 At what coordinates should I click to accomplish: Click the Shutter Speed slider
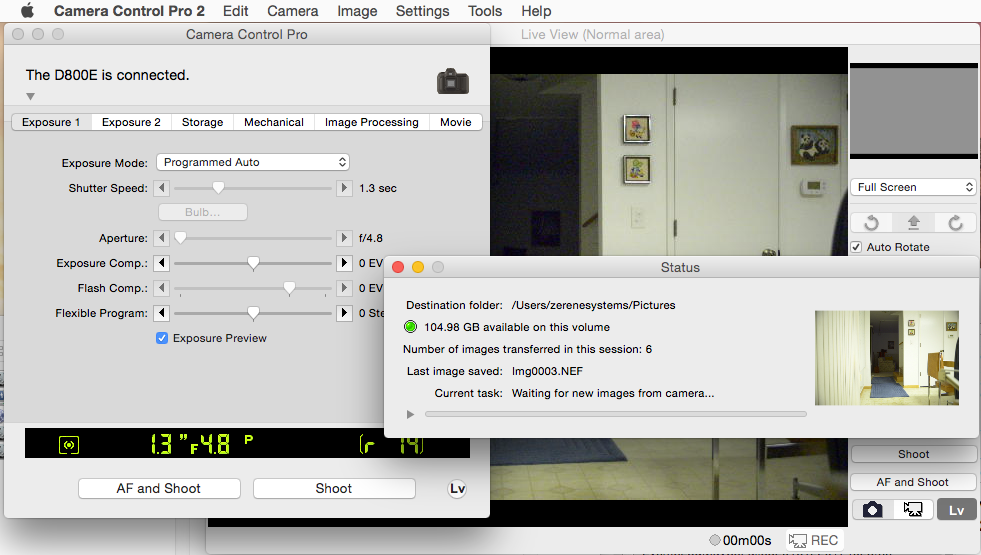click(x=253, y=188)
